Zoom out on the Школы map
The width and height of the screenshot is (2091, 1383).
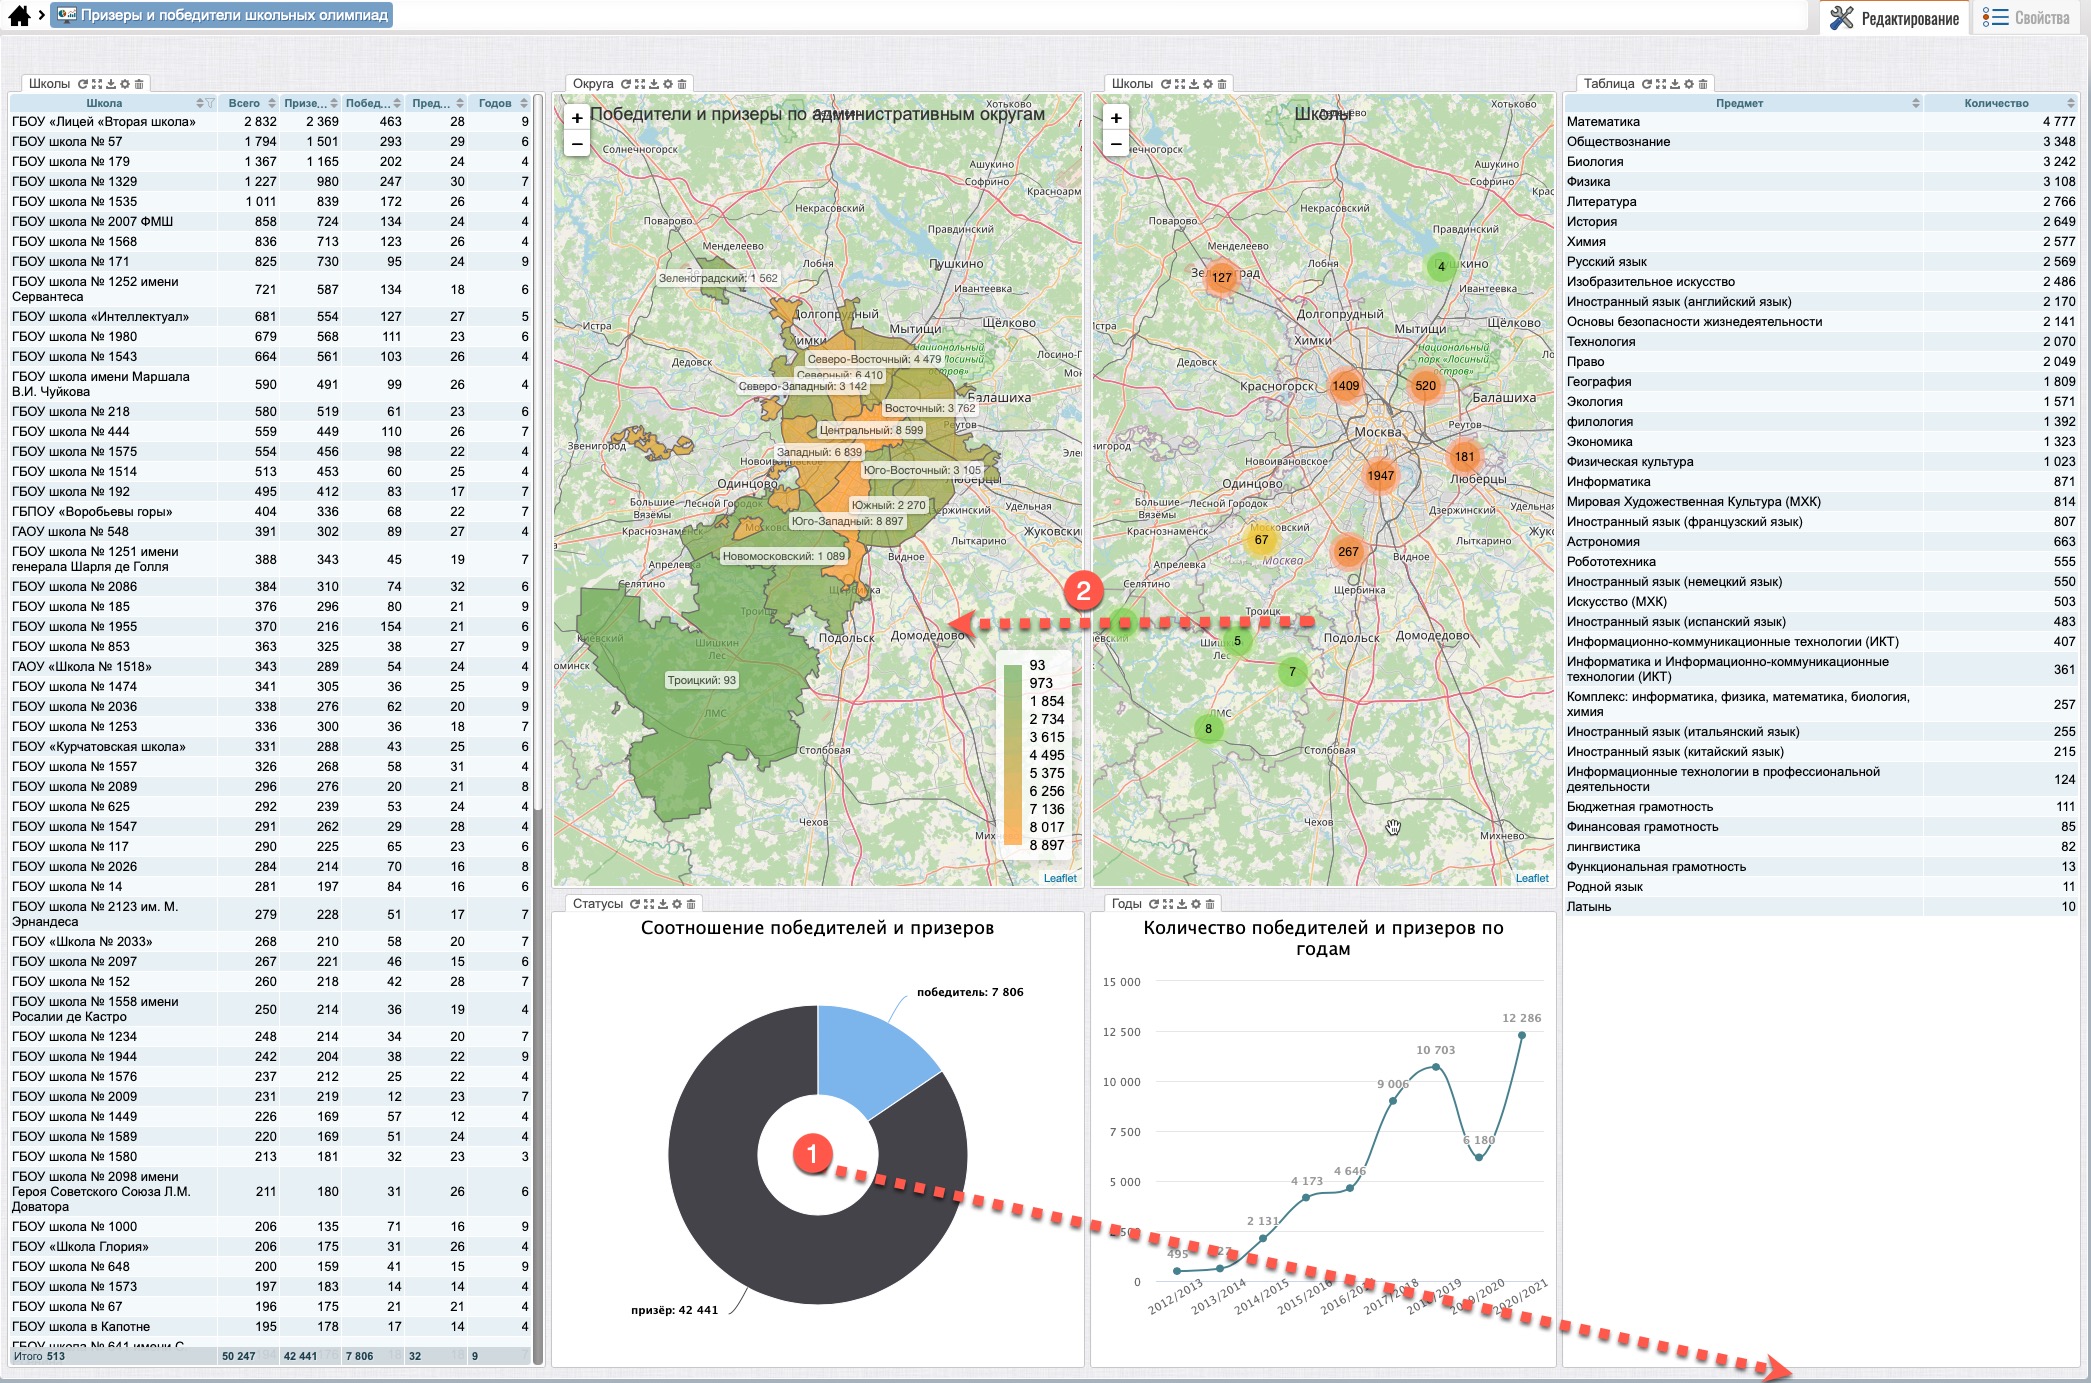point(1116,144)
